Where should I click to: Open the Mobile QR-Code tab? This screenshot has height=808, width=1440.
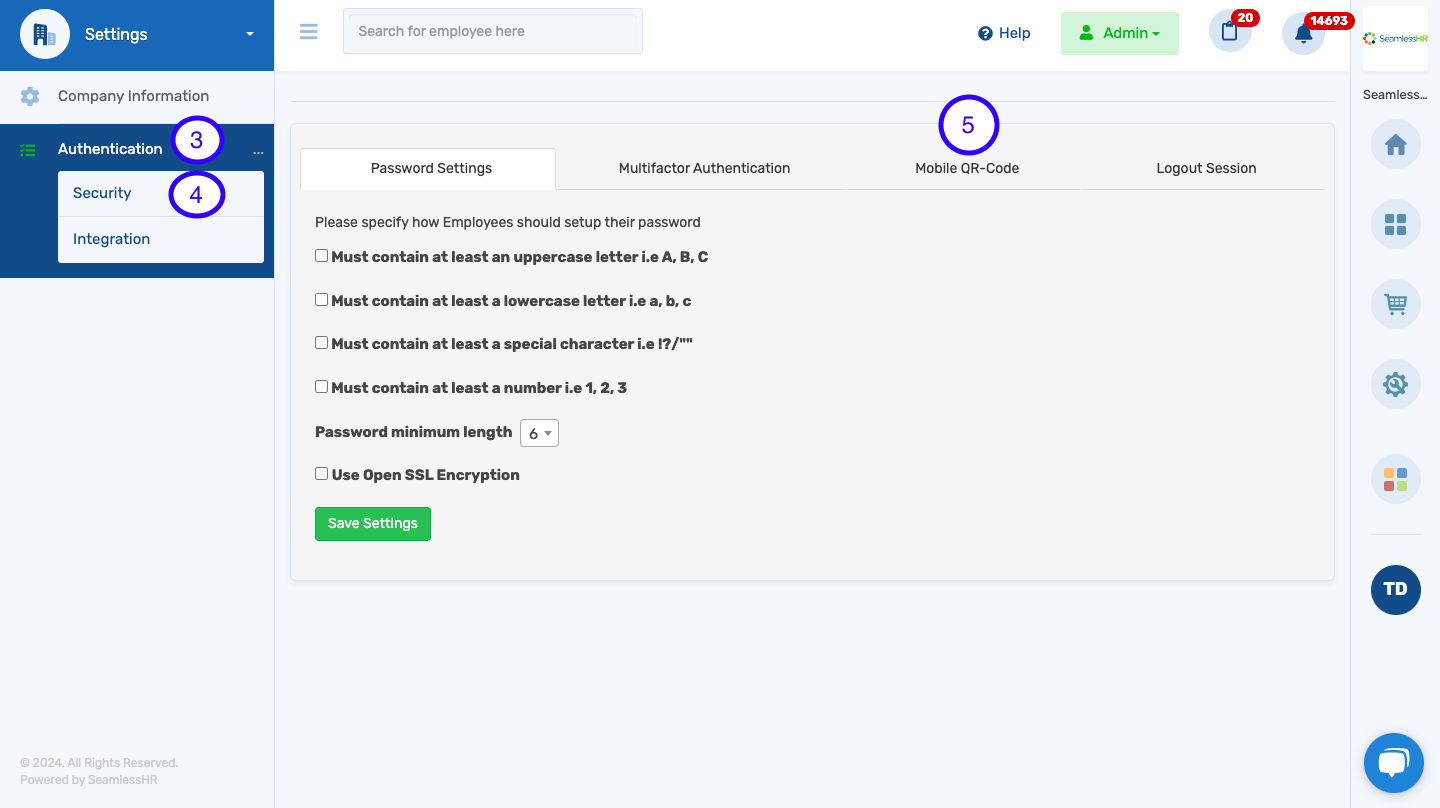967,168
